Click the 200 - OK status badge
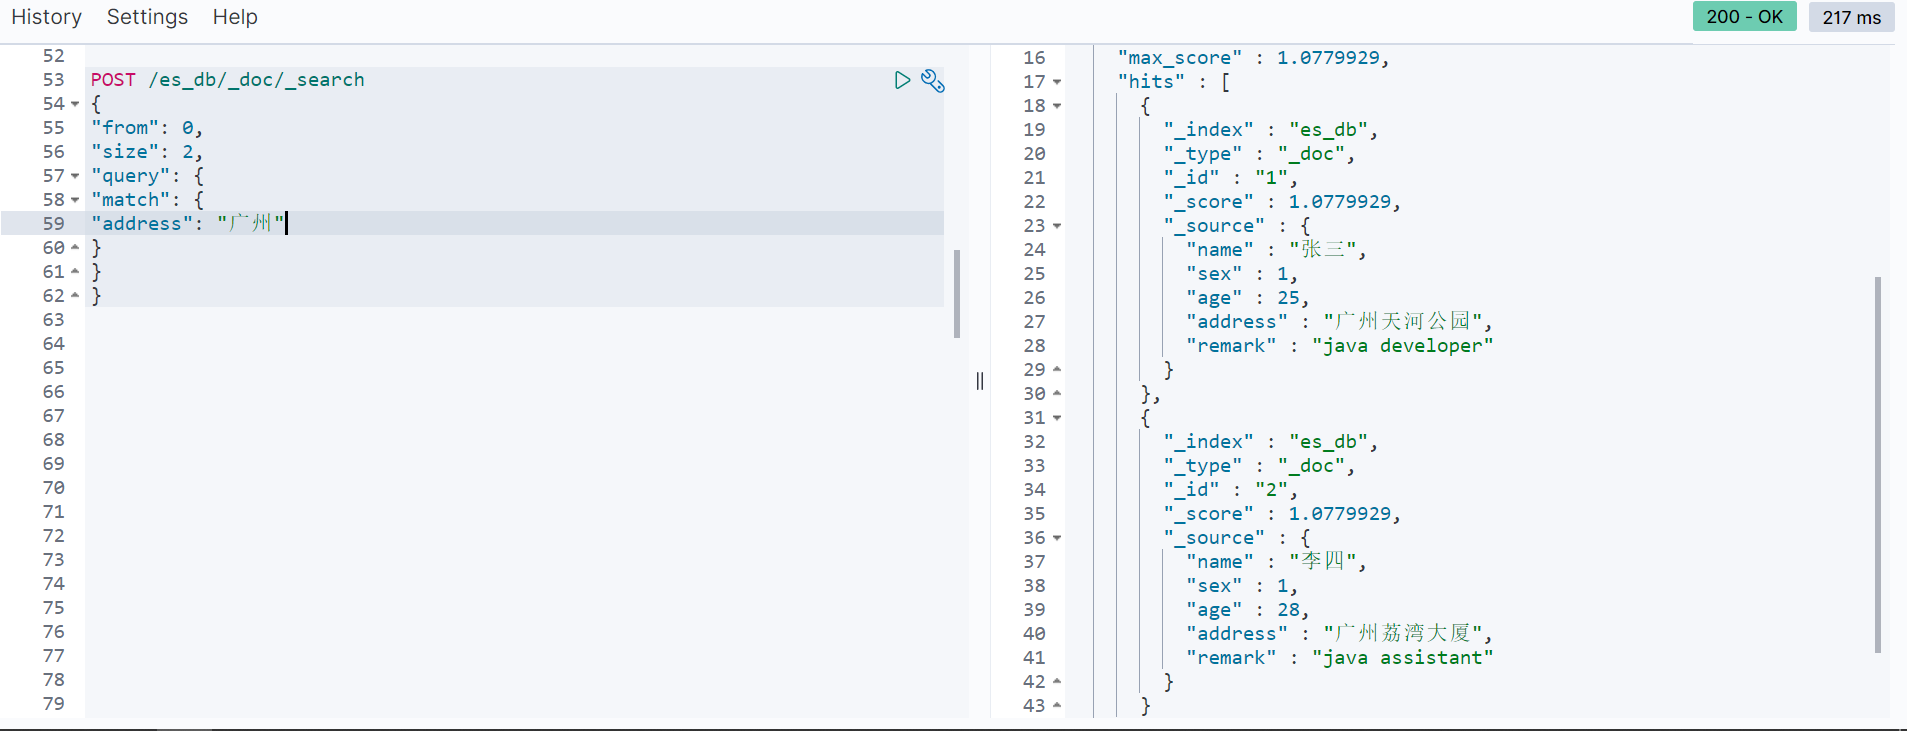The height and width of the screenshot is (731, 1907). 1744,17
